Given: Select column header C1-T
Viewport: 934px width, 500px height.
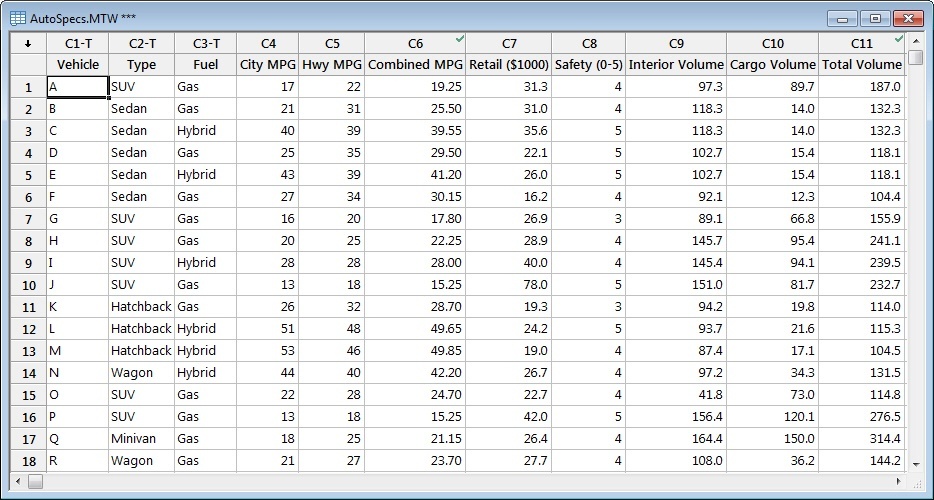Looking at the screenshot, I should (78, 43).
